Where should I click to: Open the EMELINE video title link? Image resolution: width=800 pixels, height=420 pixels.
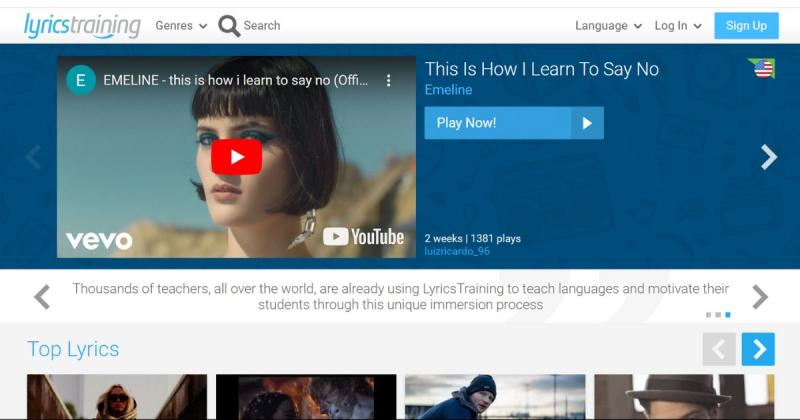(x=235, y=80)
